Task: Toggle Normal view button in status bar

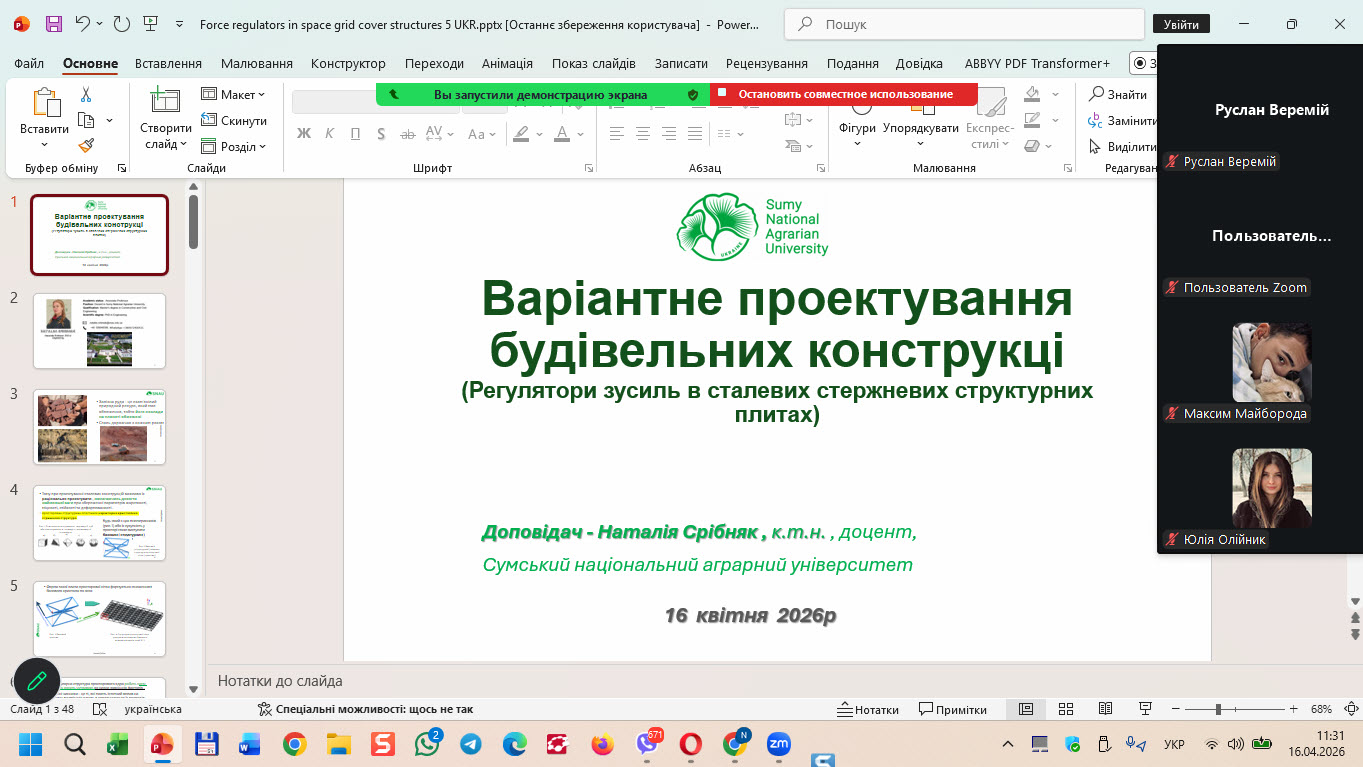Action: pyautogui.click(x=1026, y=709)
